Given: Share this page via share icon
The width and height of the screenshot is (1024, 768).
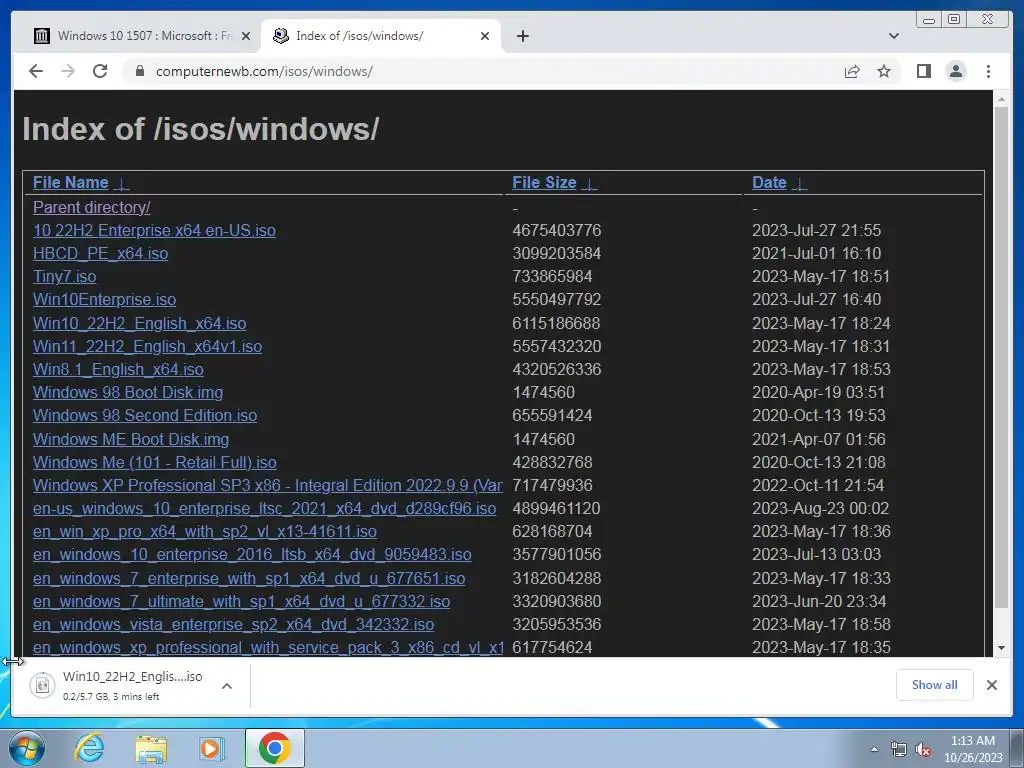Looking at the screenshot, I should (x=852, y=71).
